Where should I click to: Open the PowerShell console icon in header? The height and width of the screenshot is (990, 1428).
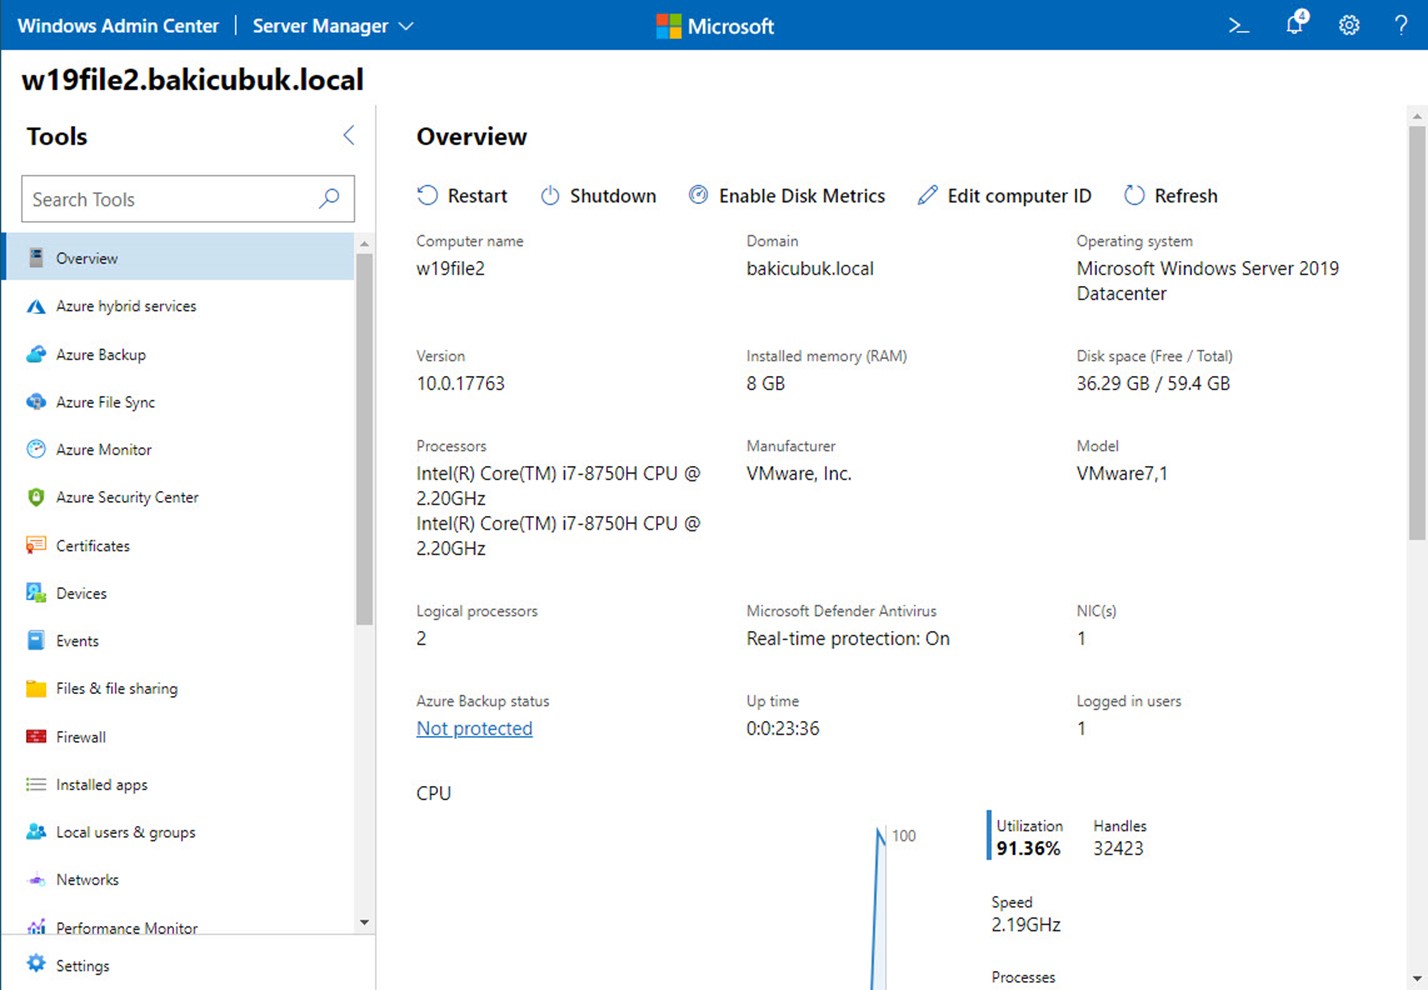point(1239,26)
